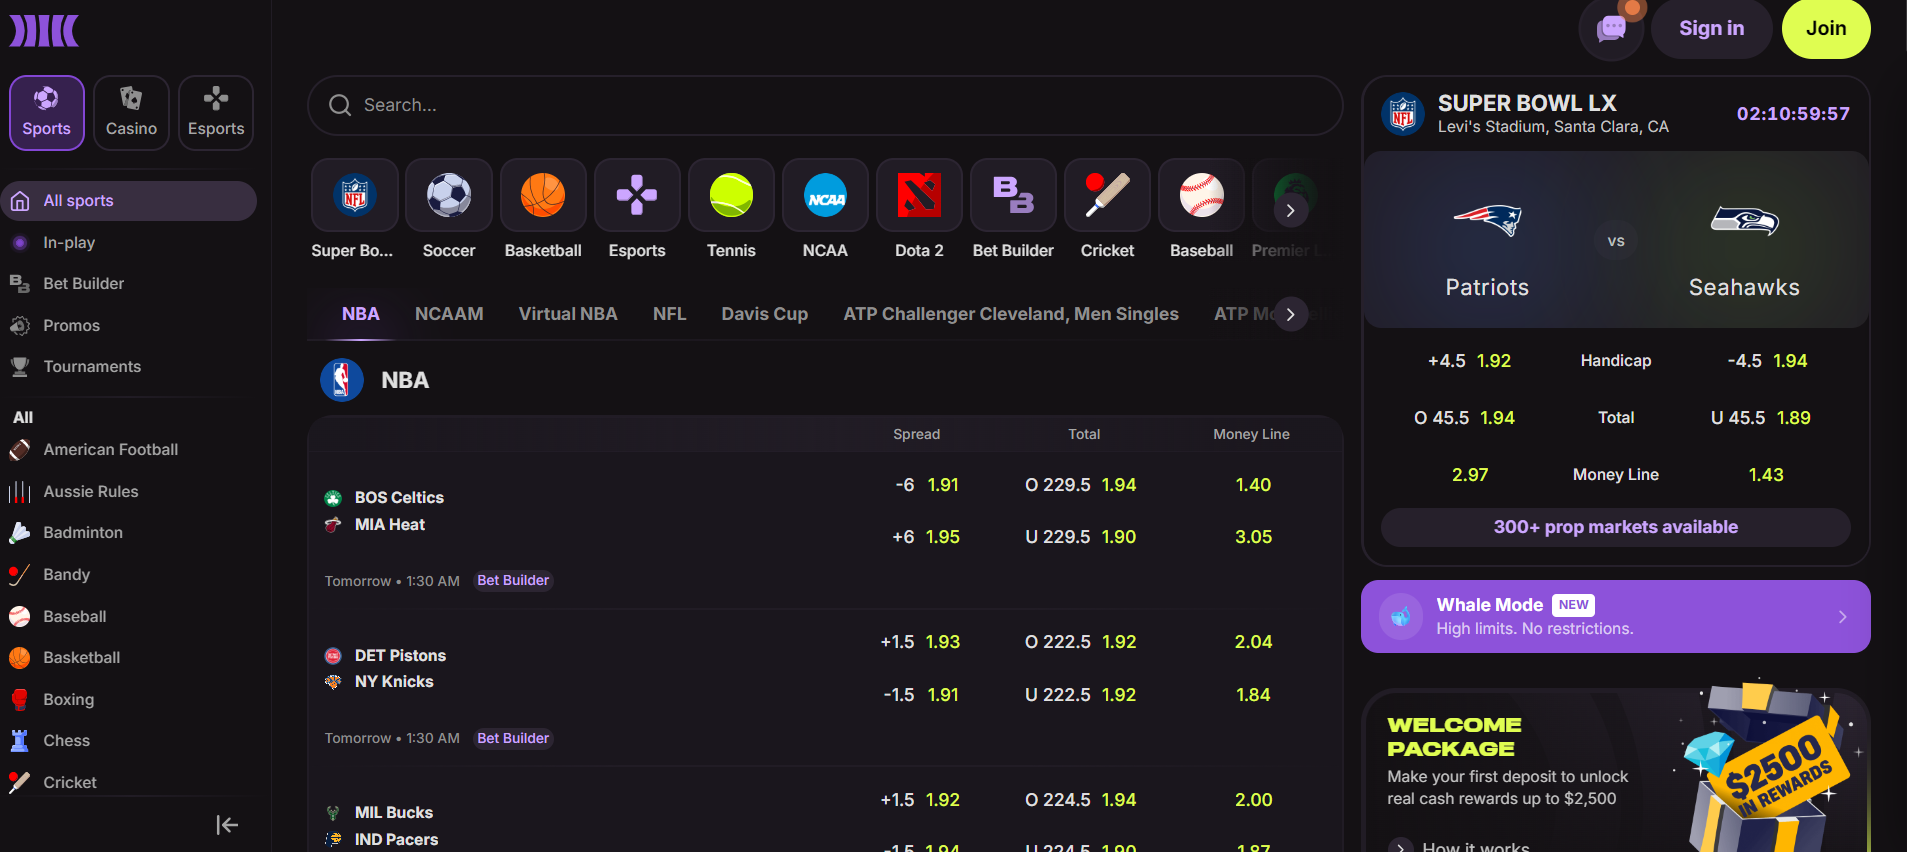Open All sports in sidebar
The image size is (1907, 852).
129,201
